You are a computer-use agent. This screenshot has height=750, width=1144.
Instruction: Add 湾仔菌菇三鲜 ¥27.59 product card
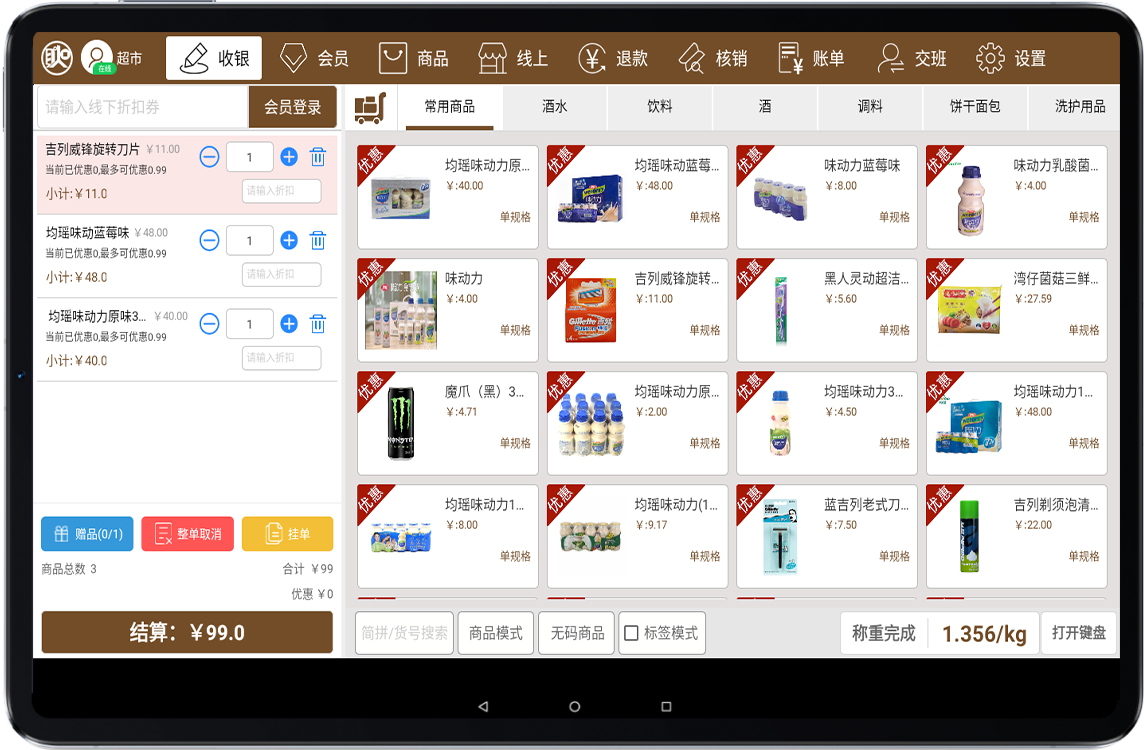click(x=1016, y=310)
